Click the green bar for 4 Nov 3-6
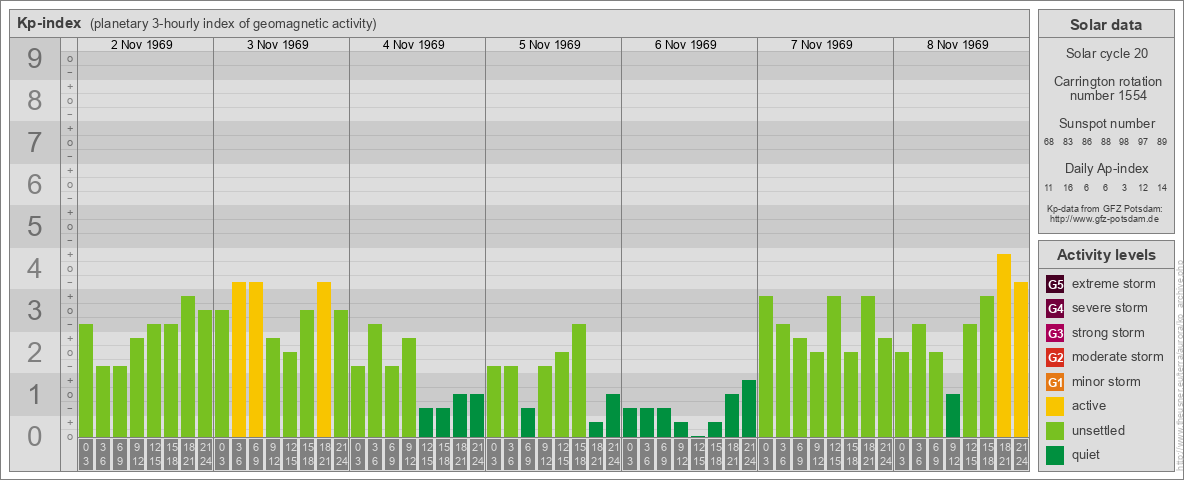Image resolution: width=1184 pixels, height=480 pixels. click(375, 380)
